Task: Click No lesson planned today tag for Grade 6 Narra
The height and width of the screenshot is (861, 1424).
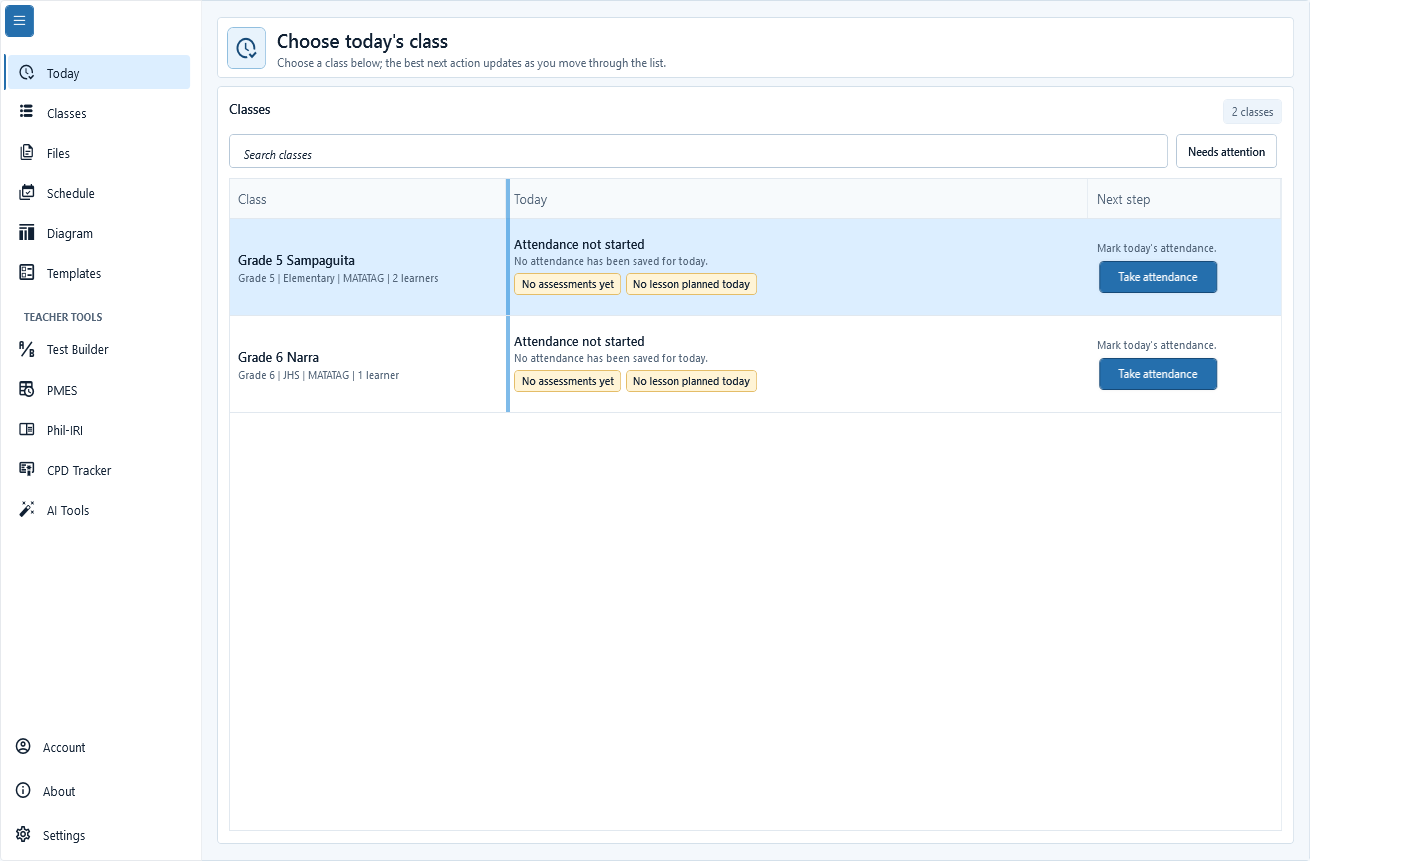Action: pyautogui.click(x=691, y=381)
